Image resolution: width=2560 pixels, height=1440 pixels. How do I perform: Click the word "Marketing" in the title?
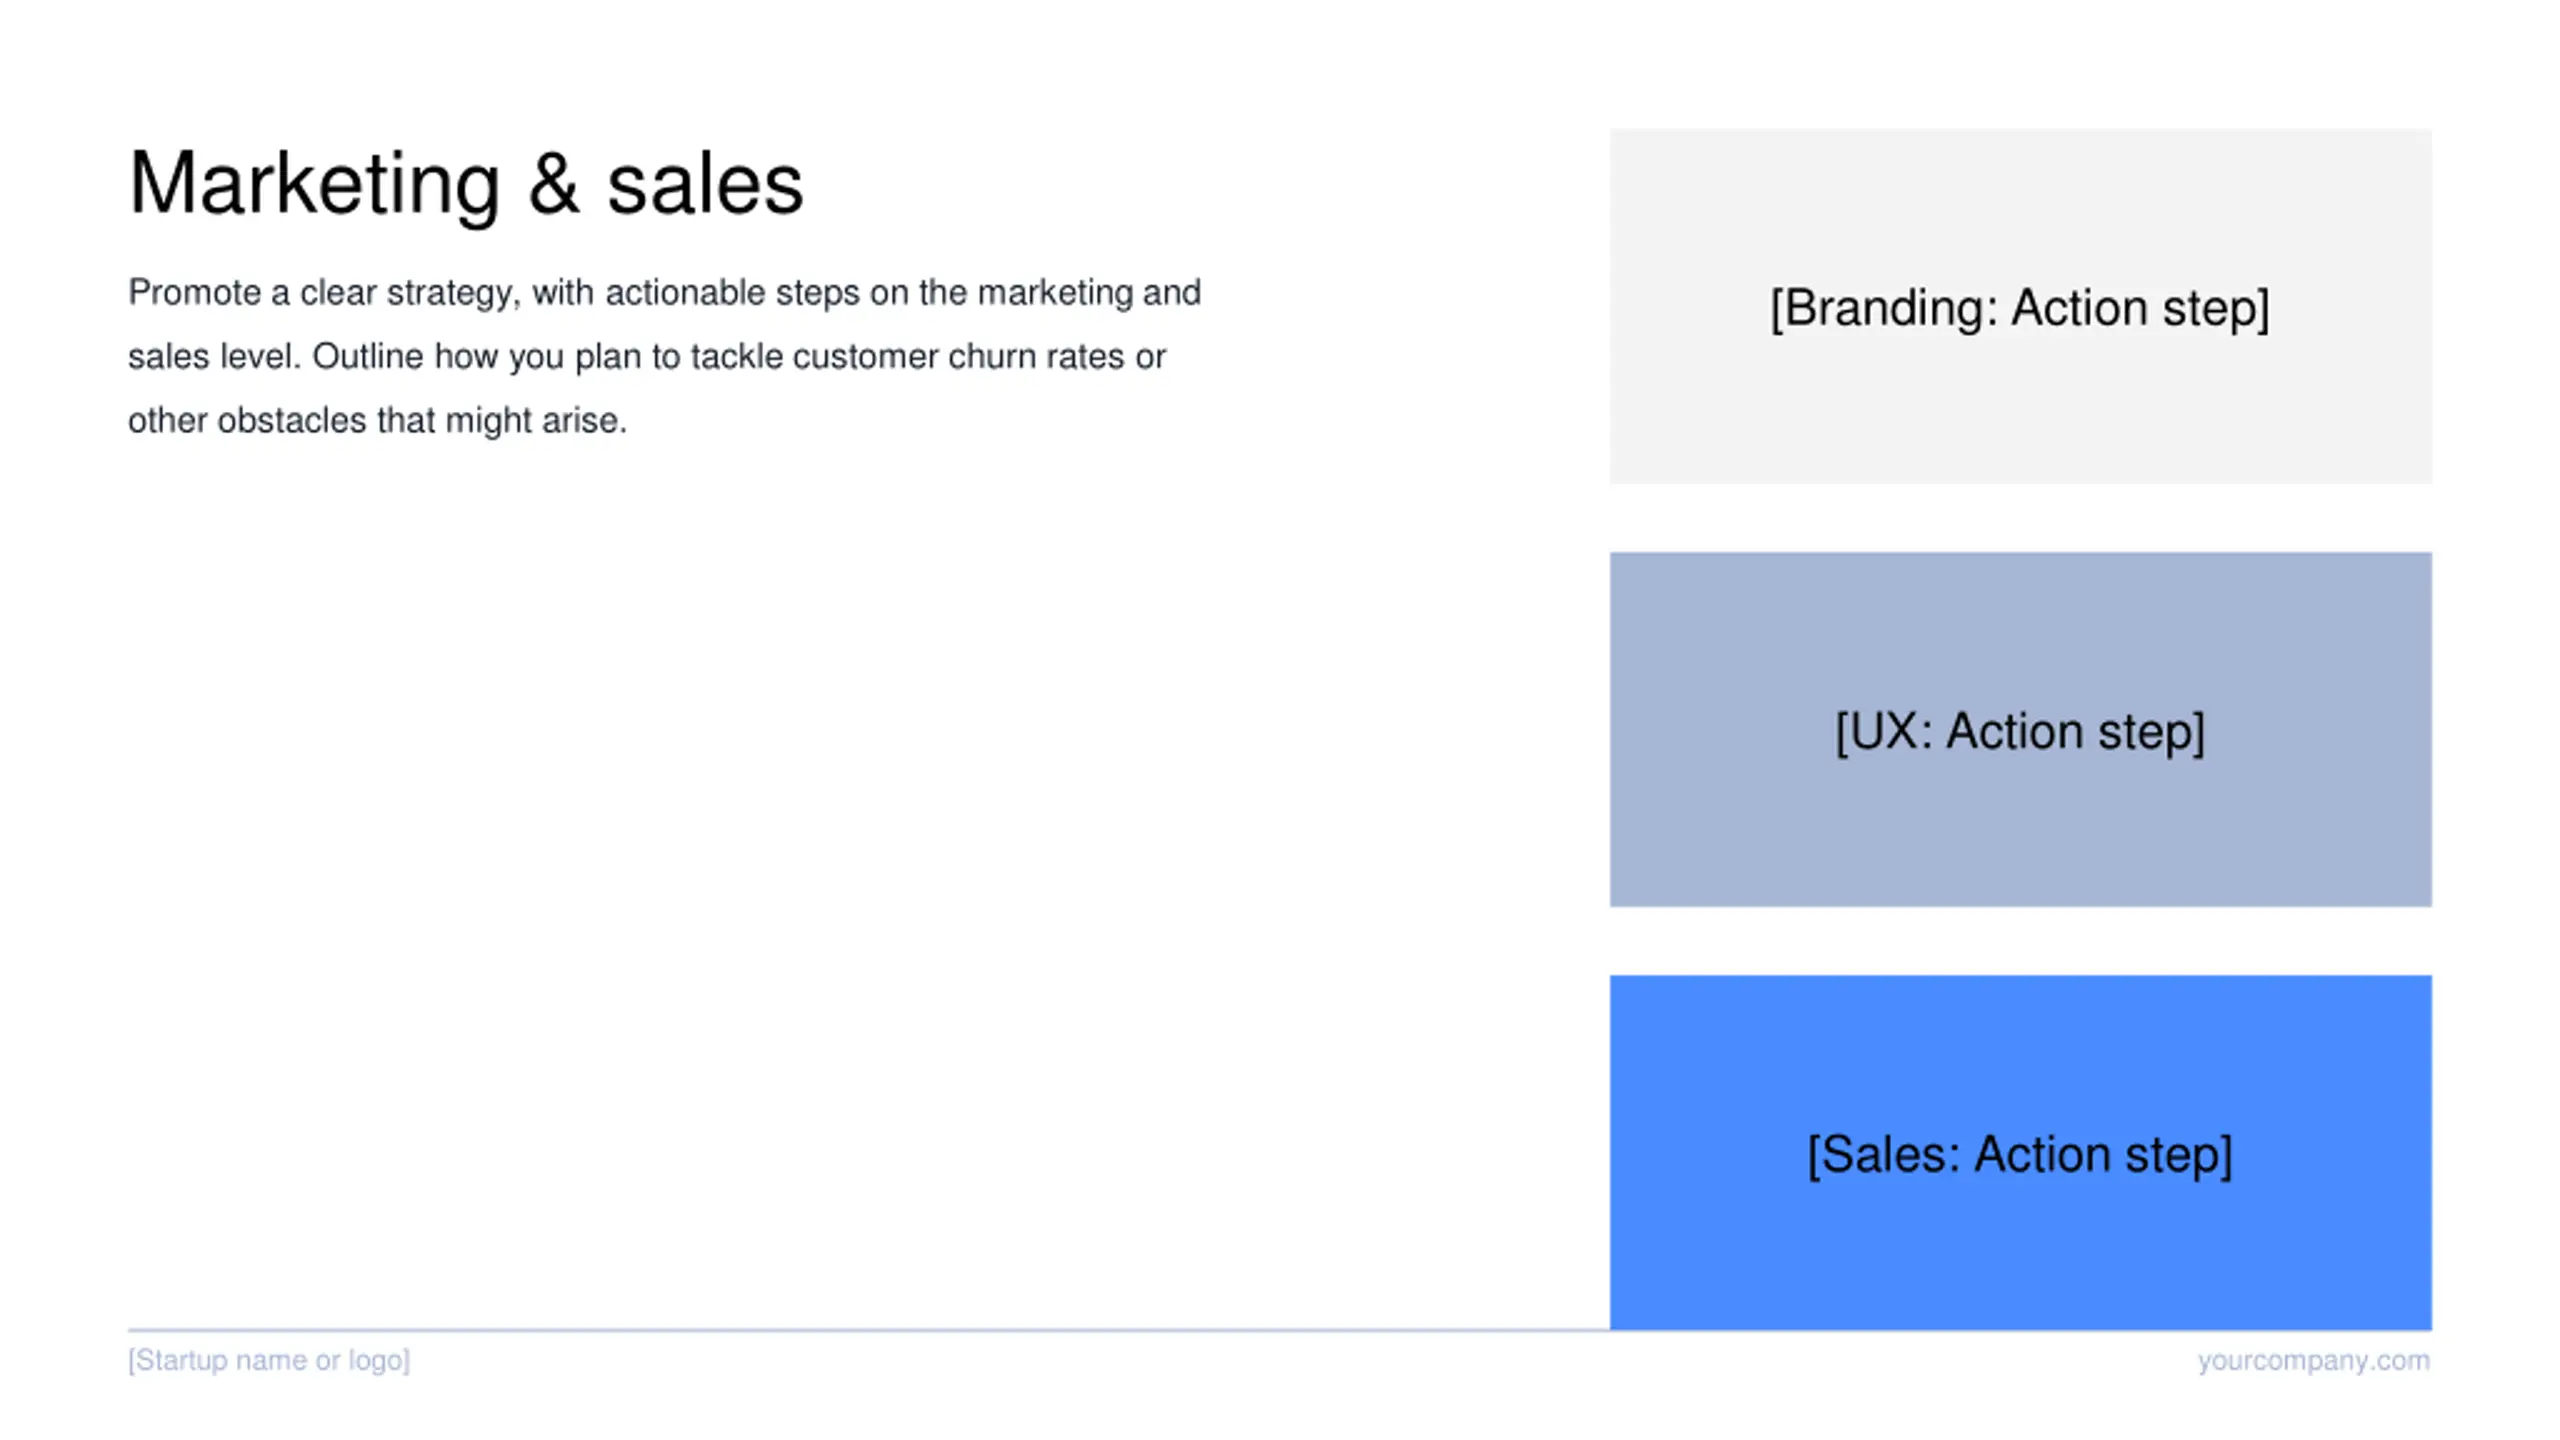tap(314, 185)
